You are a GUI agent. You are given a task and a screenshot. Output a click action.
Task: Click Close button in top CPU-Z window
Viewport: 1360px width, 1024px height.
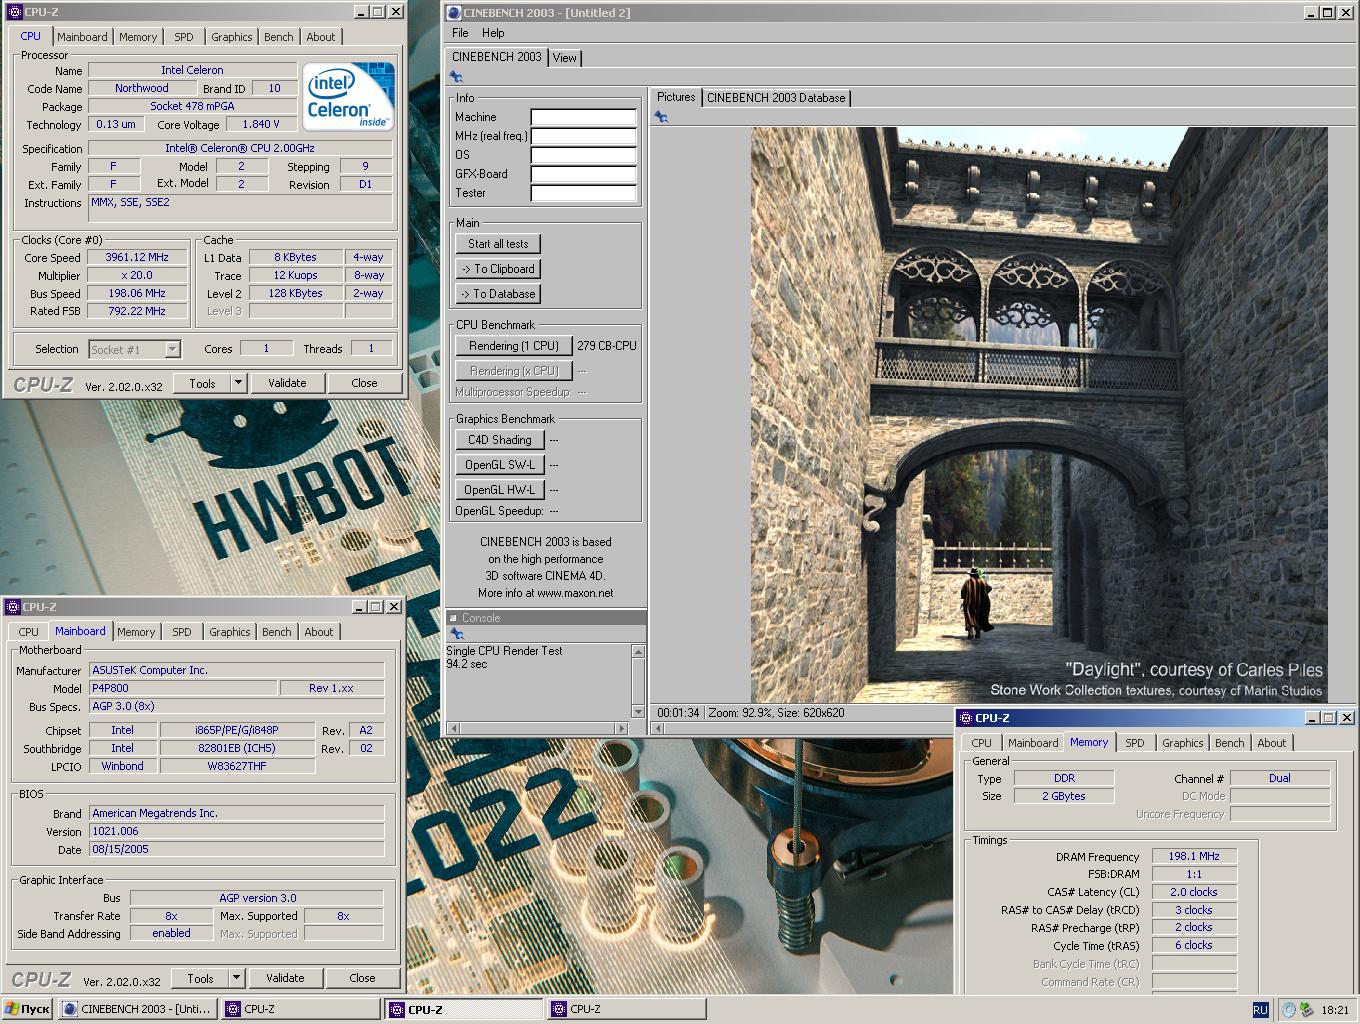[x=365, y=383]
